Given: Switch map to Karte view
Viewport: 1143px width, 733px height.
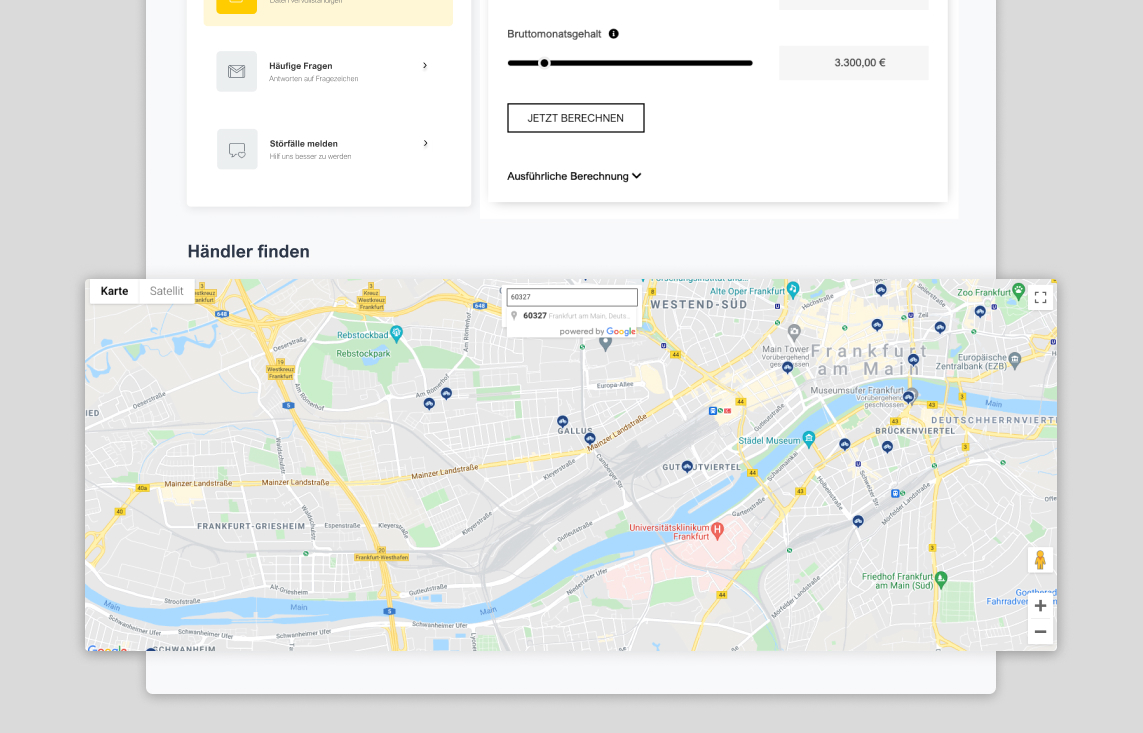Looking at the screenshot, I should (114, 291).
